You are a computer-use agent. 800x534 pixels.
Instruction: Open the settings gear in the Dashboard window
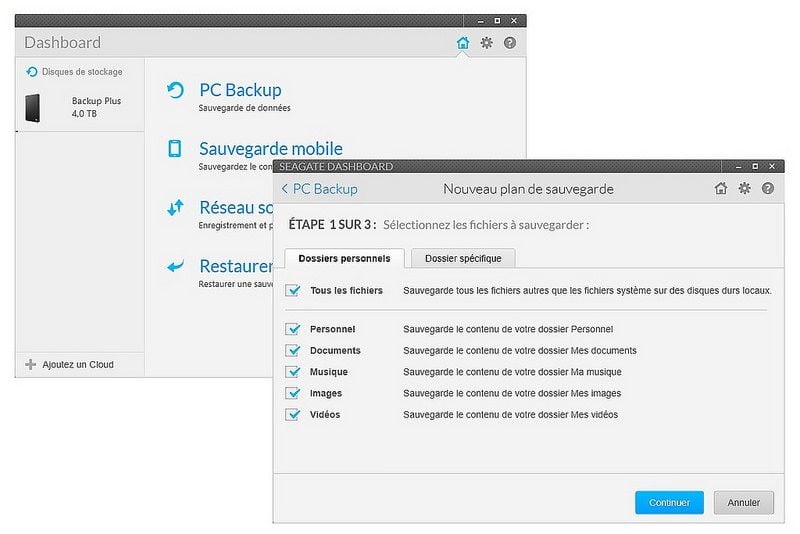[x=487, y=43]
